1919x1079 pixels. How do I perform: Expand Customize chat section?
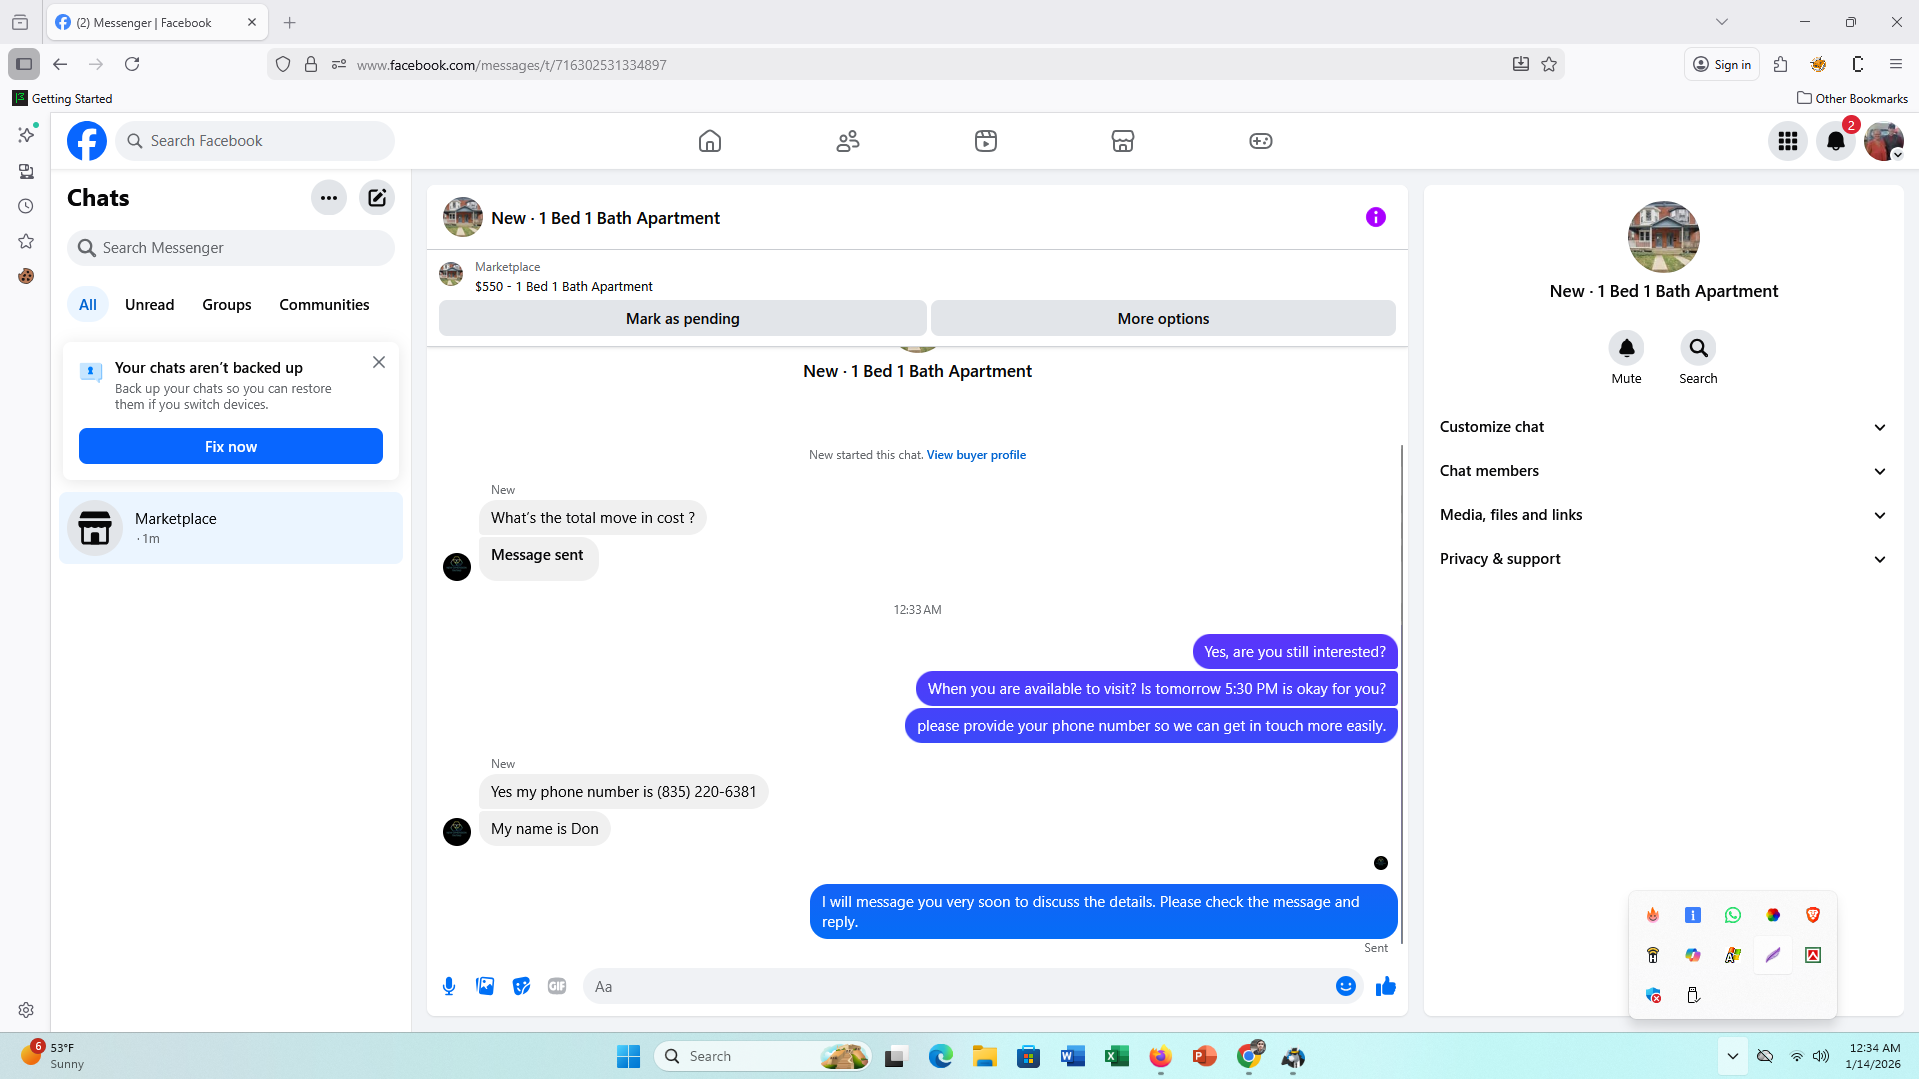coord(1664,427)
